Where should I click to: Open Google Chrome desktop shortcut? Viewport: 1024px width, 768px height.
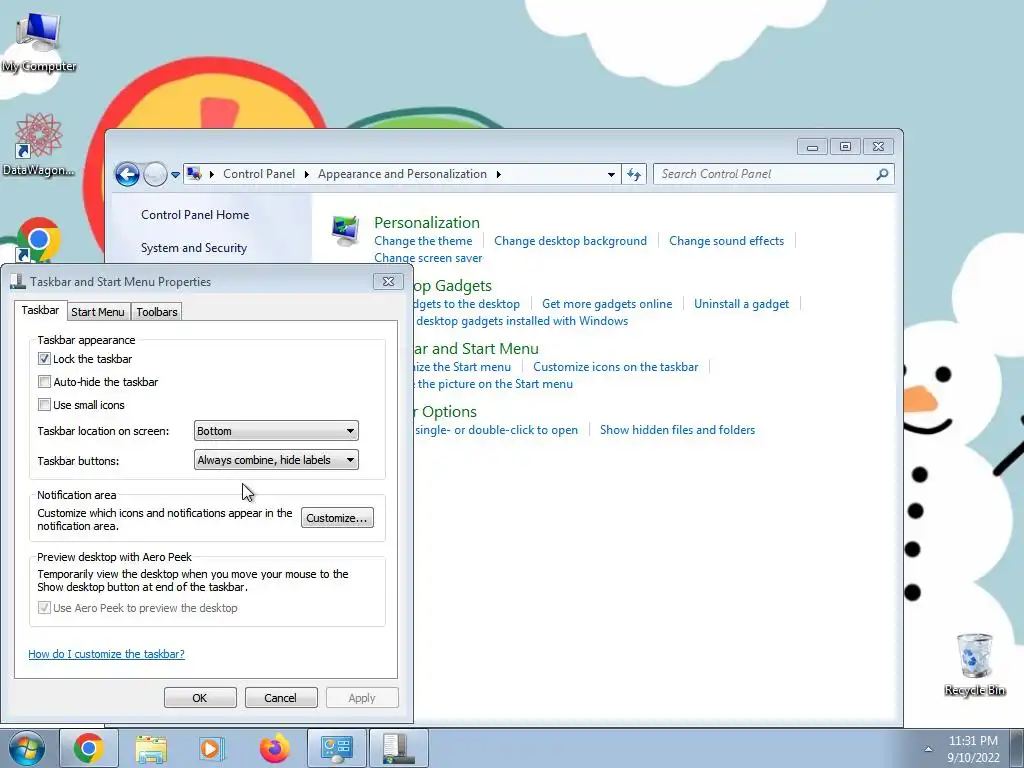point(38,240)
